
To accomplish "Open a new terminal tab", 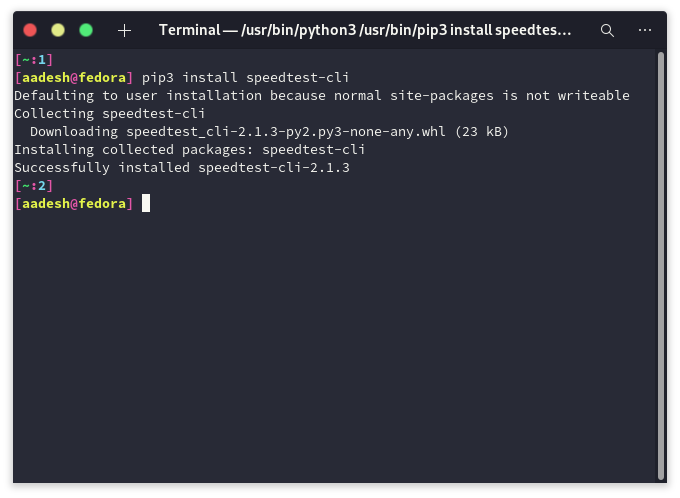I will pyautogui.click(x=124, y=30).
